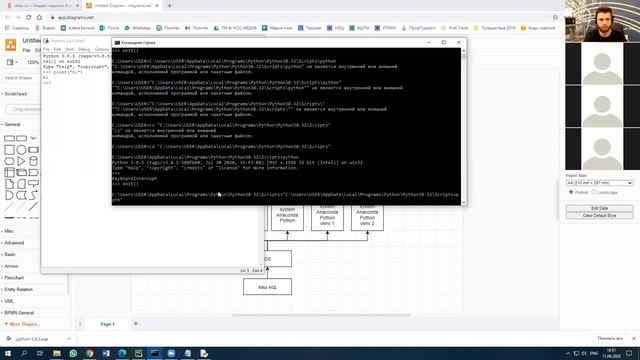The height and width of the screenshot is (360, 640).
Task: Click Показать все downloads button
Action: point(610,338)
